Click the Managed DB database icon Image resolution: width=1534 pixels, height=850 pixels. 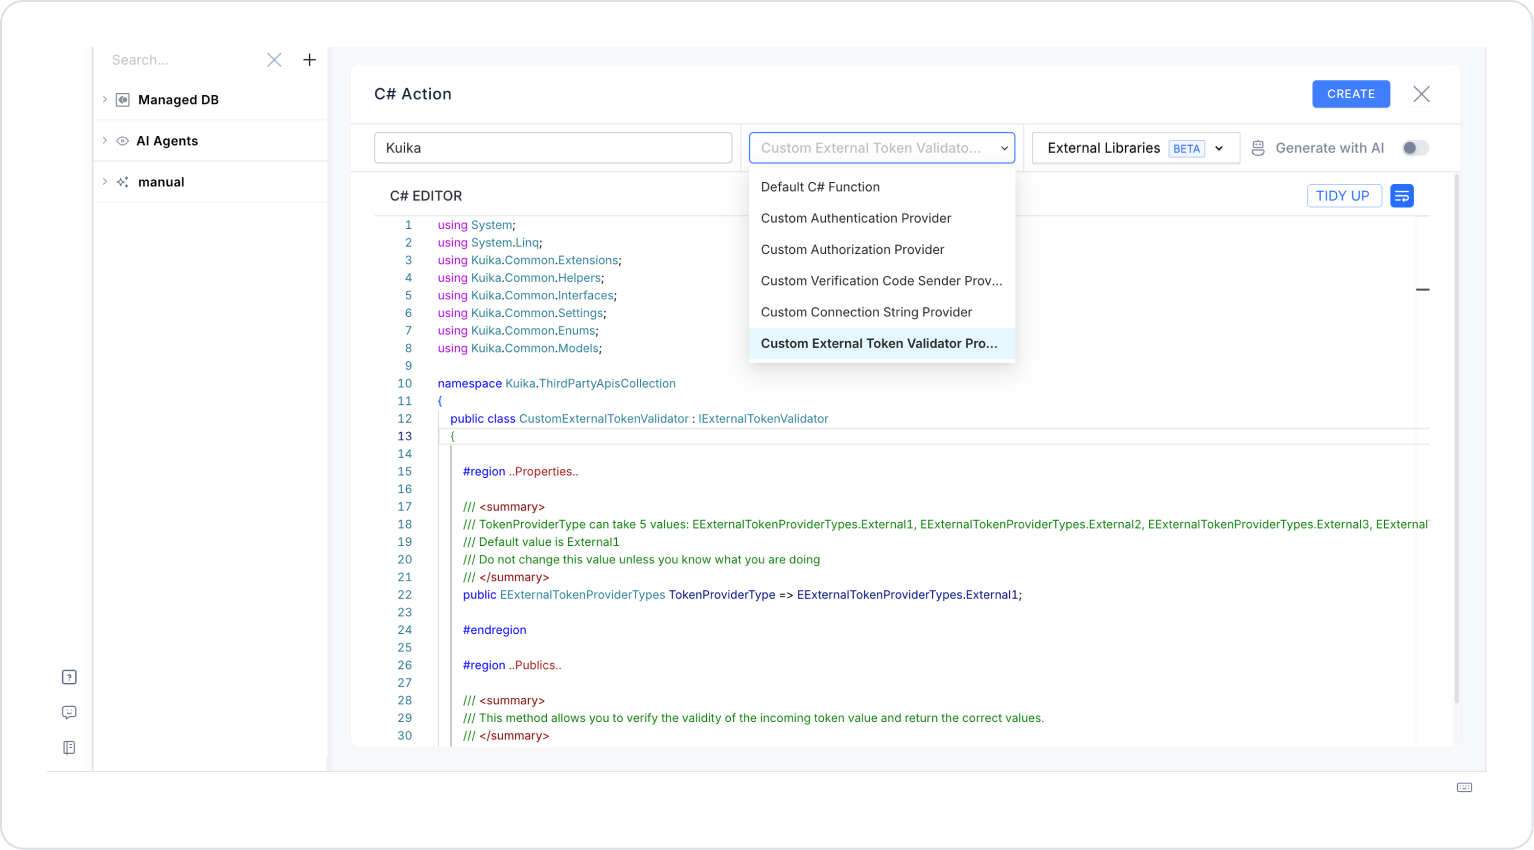point(123,100)
